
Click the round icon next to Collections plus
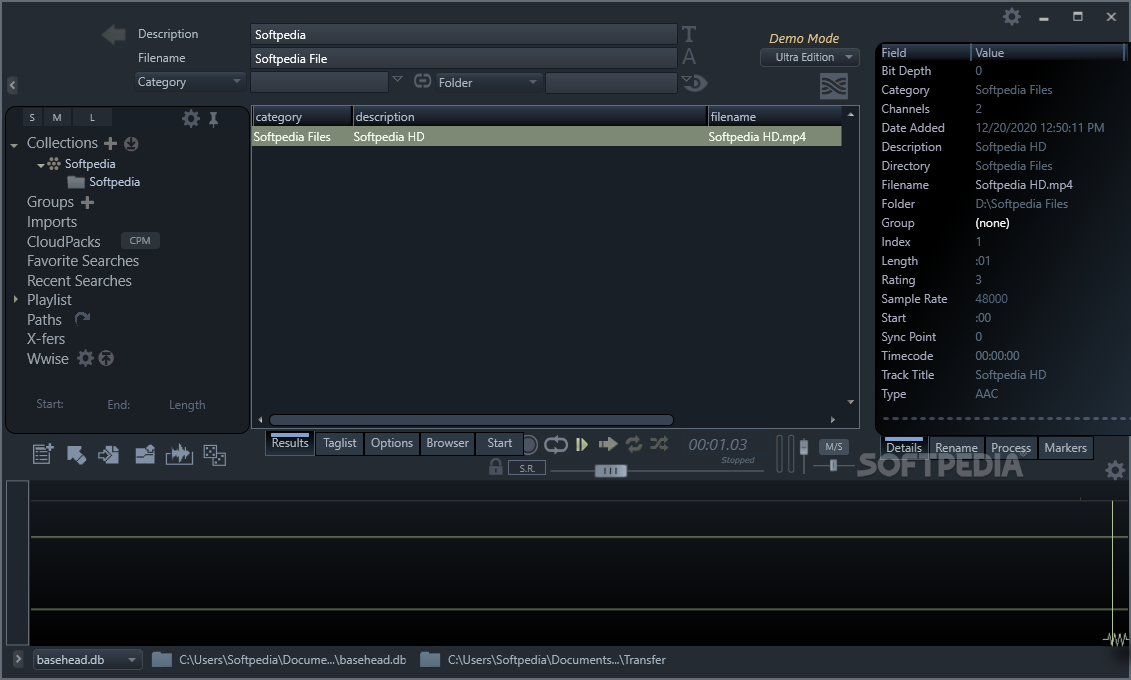click(x=131, y=143)
